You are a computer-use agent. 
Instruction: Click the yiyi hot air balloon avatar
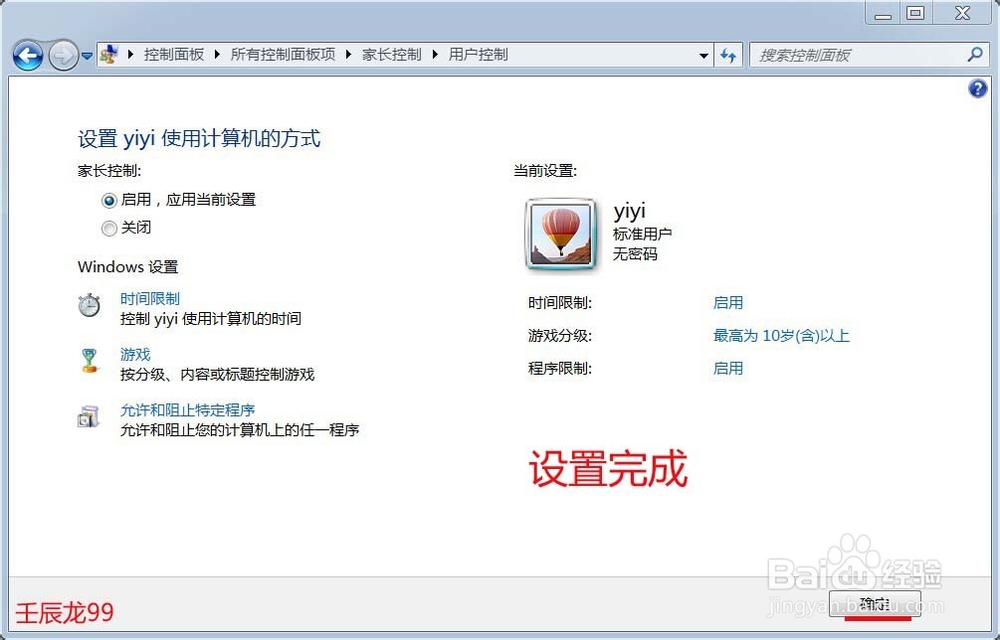[560, 233]
